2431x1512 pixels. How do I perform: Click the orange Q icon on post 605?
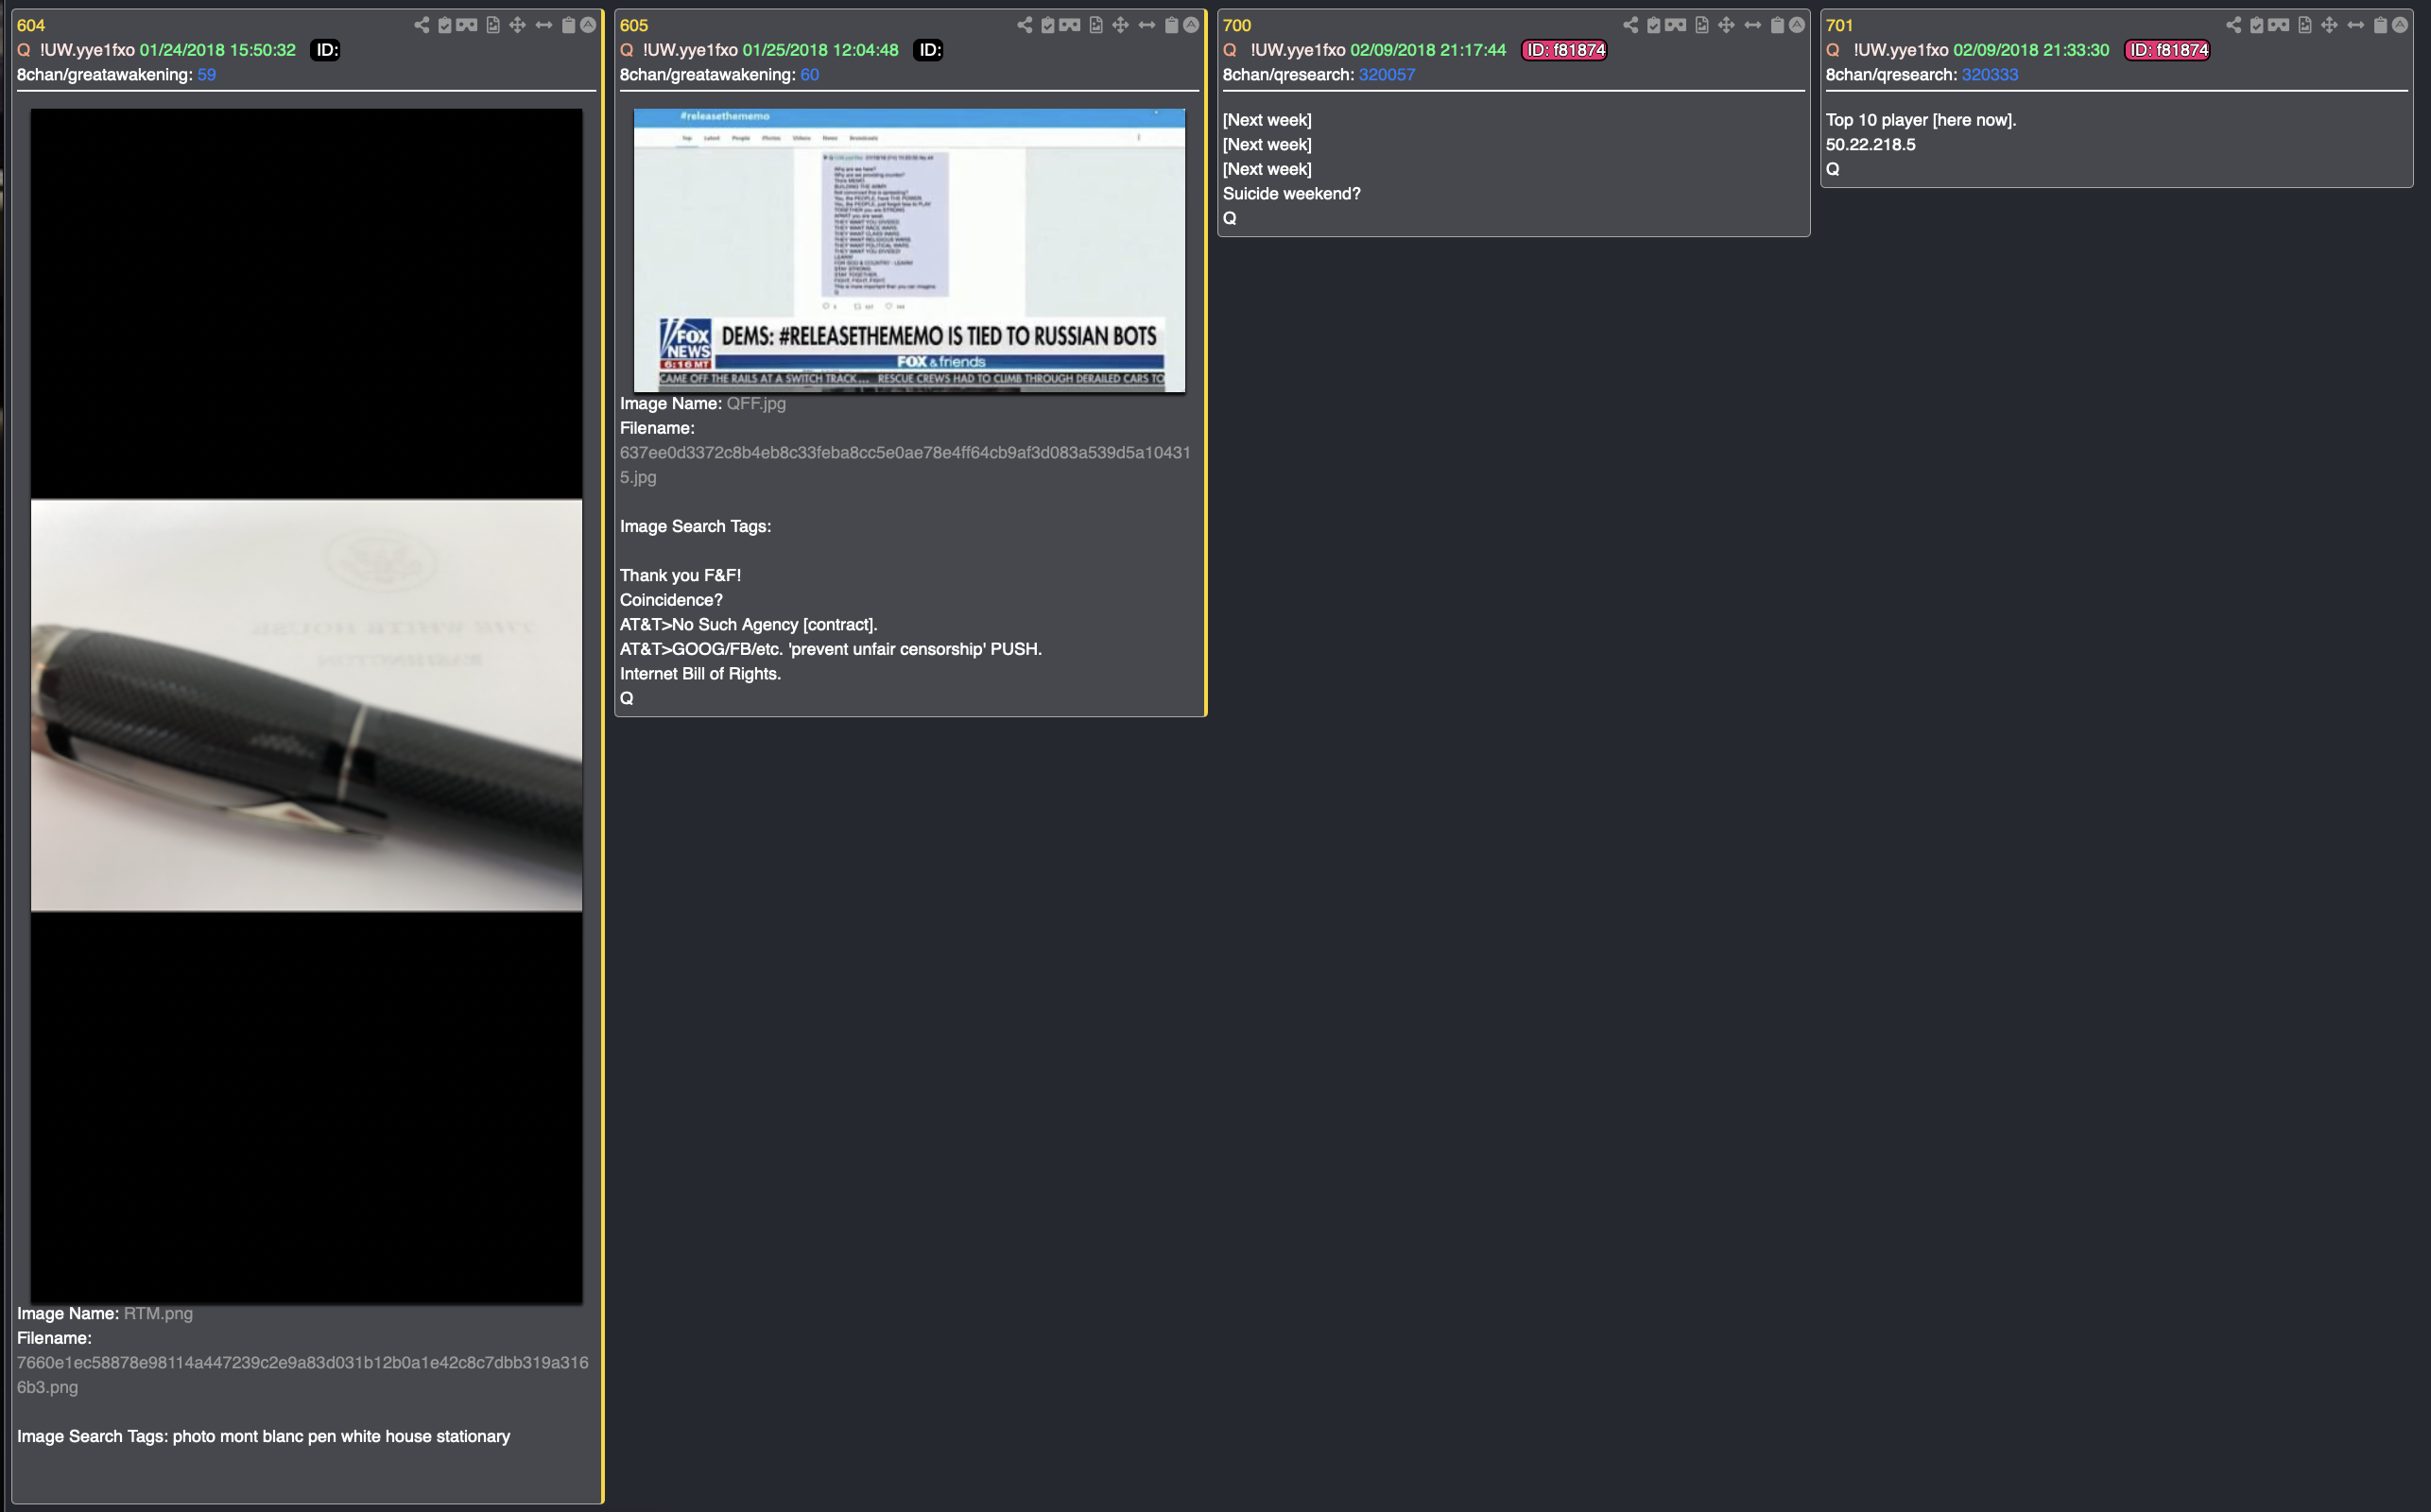click(x=627, y=50)
